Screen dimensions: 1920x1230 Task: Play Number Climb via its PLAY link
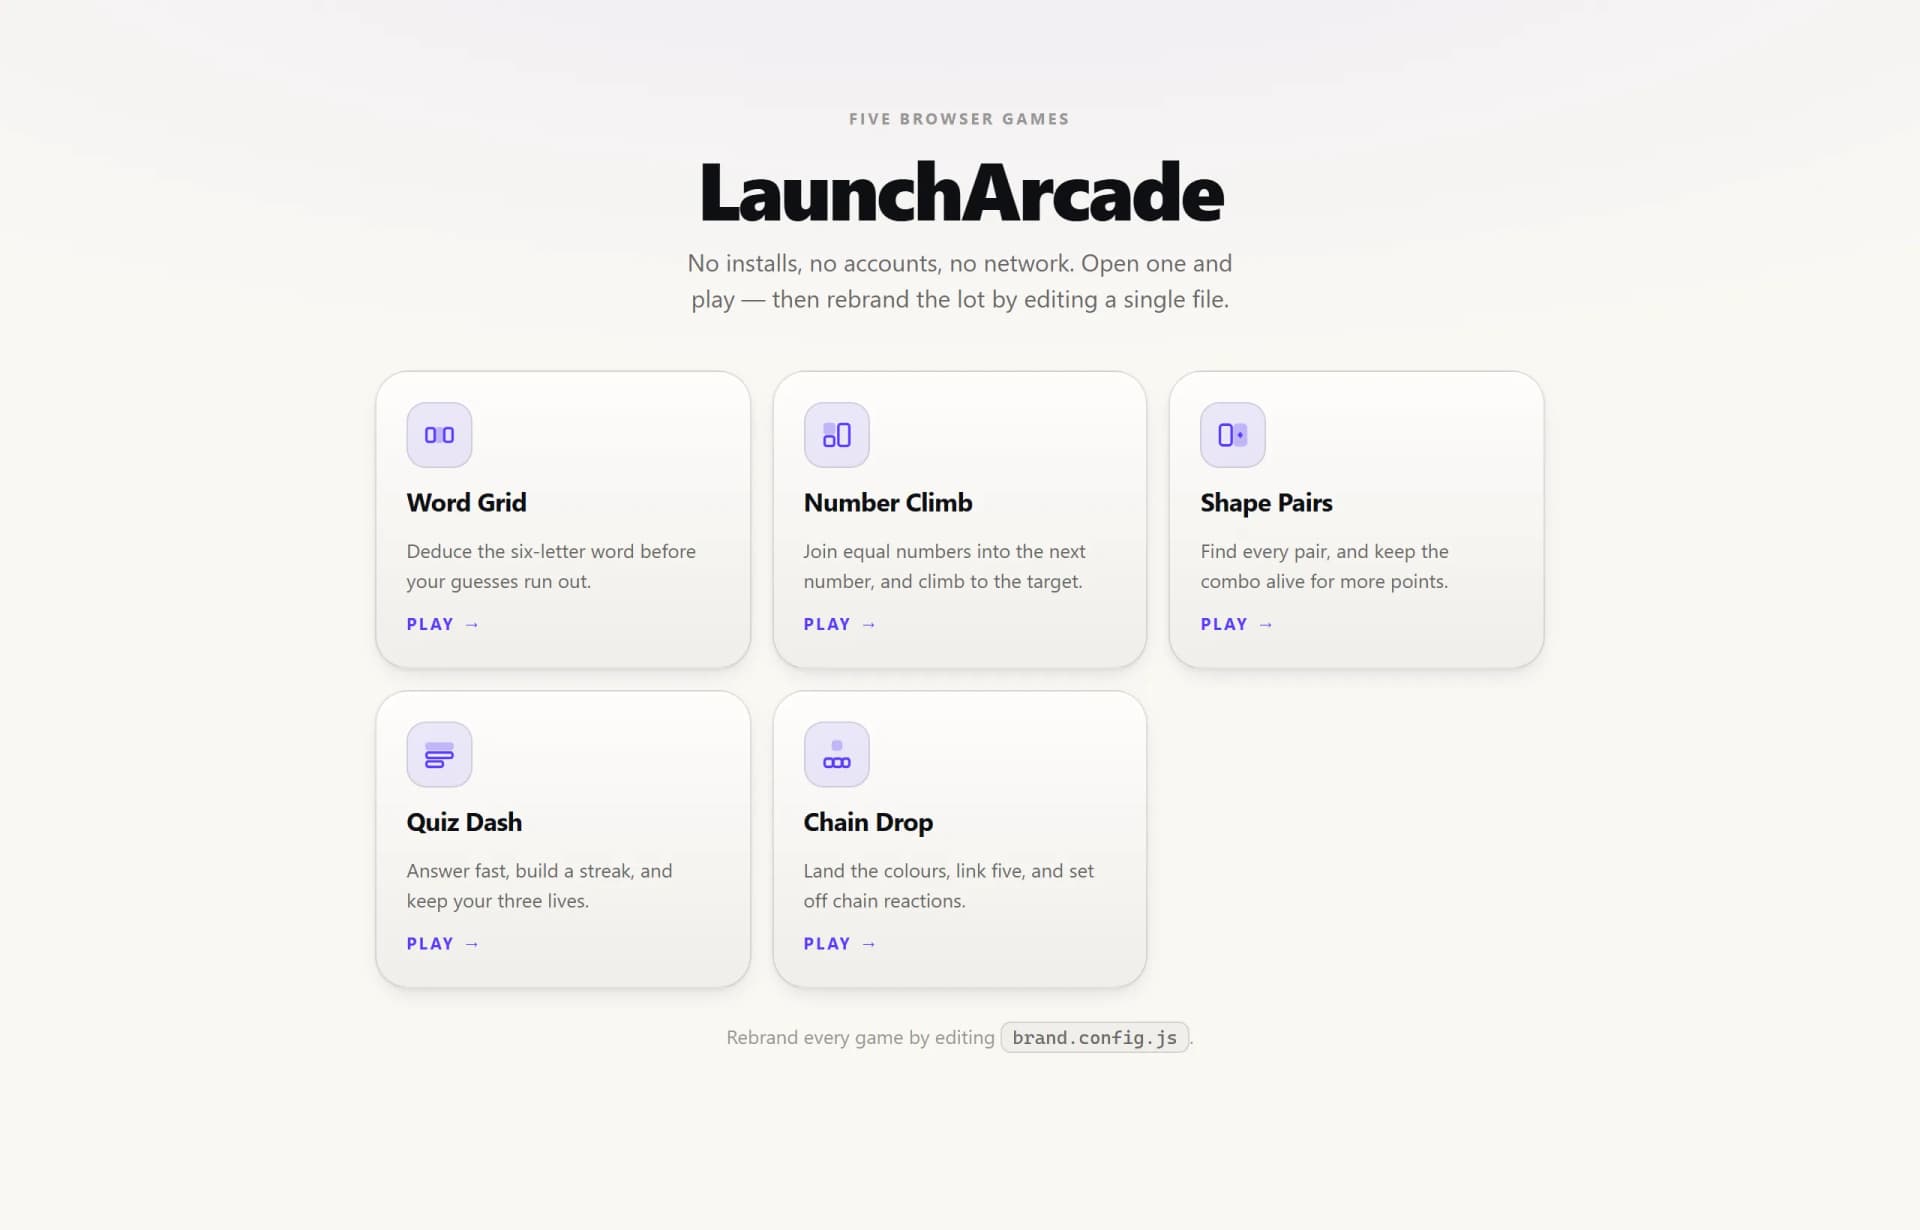click(839, 624)
